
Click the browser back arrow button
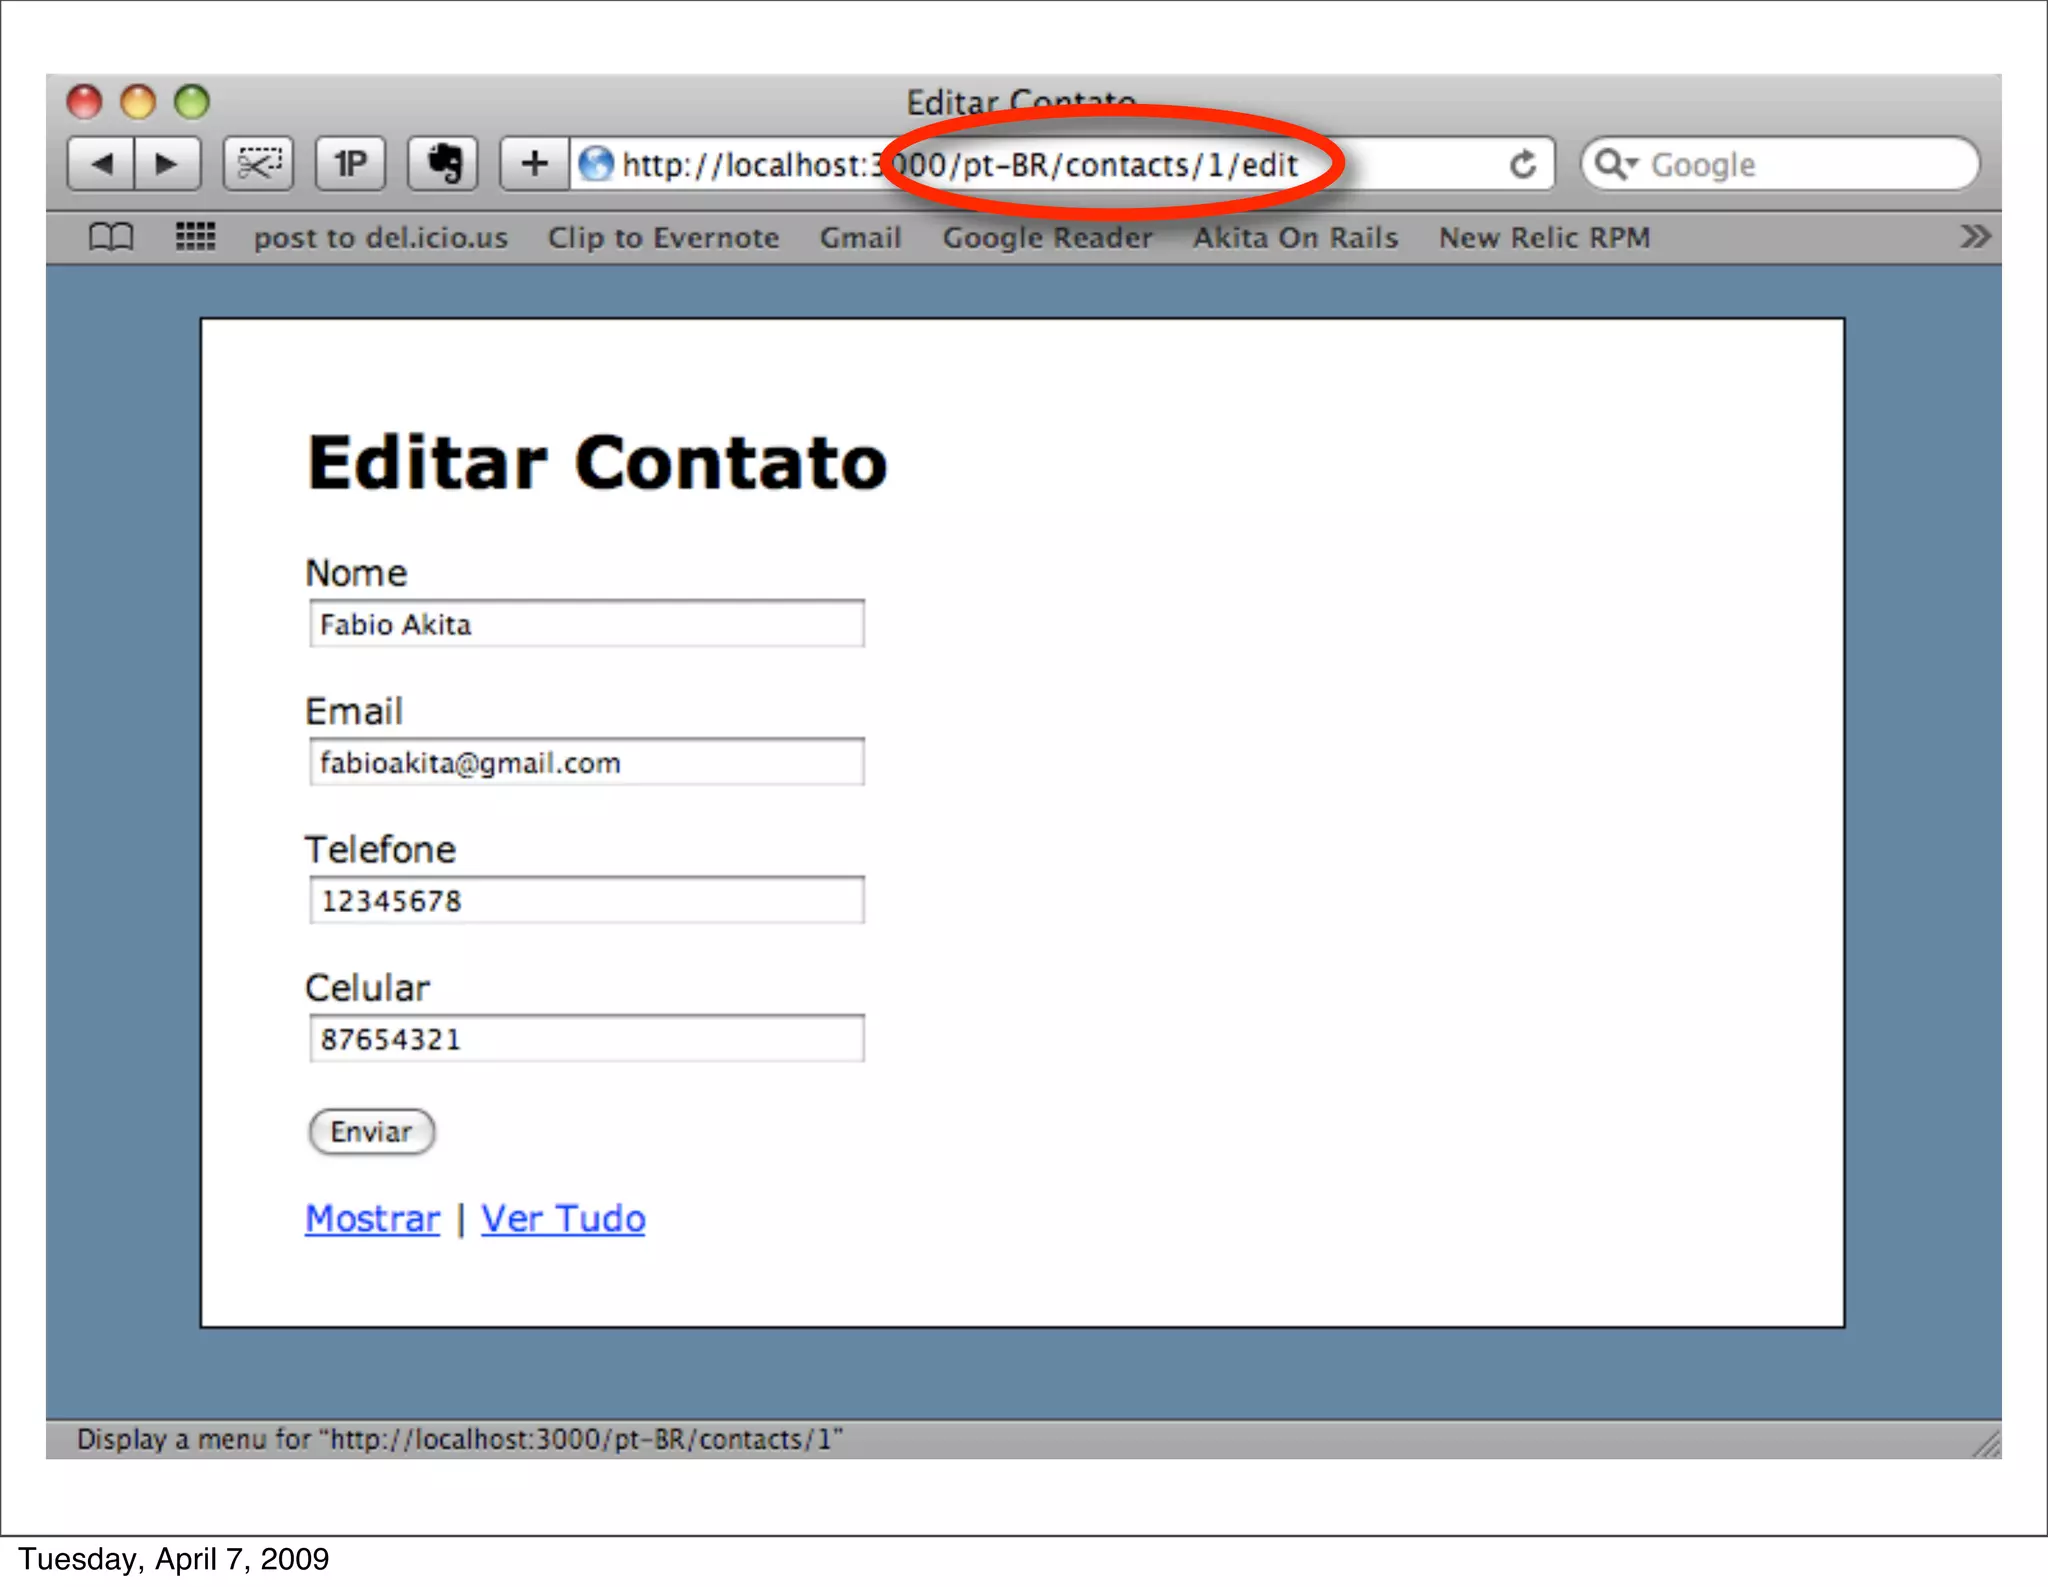point(101,164)
